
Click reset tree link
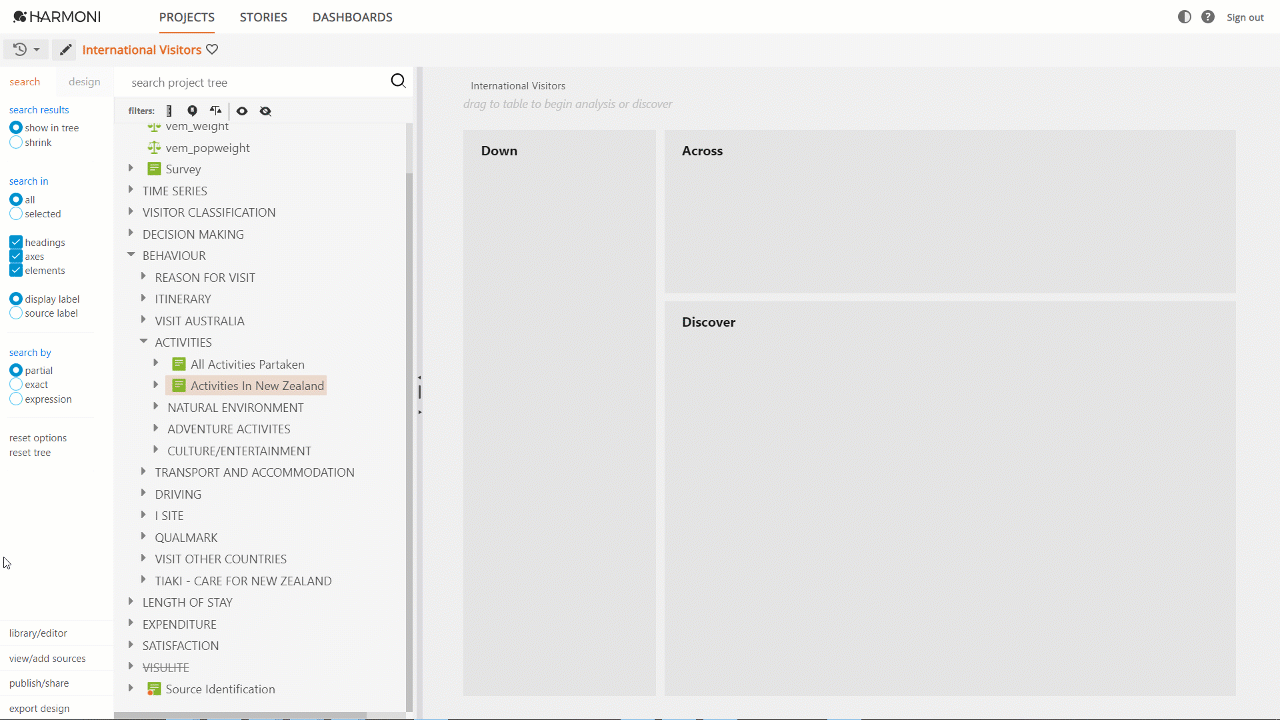point(30,453)
